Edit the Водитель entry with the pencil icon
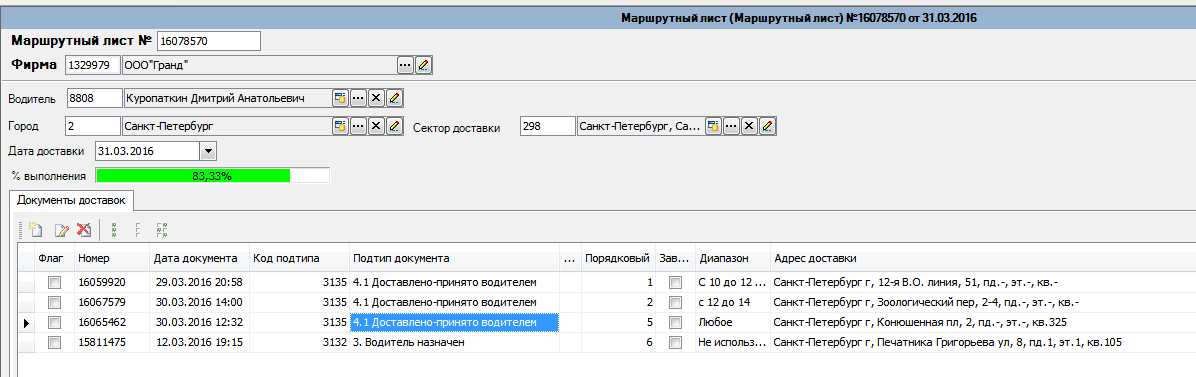The width and height of the screenshot is (1196, 377). click(394, 98)
